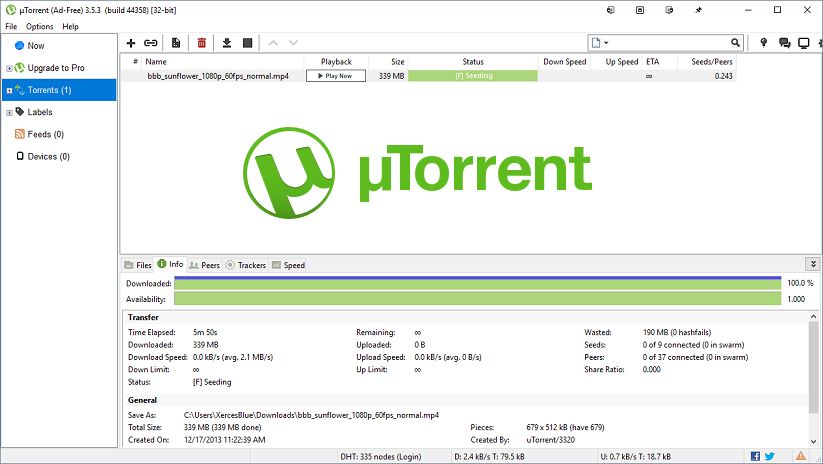Click the info pane scroll down arrow

pyautogui.click(x=813, y=441)
